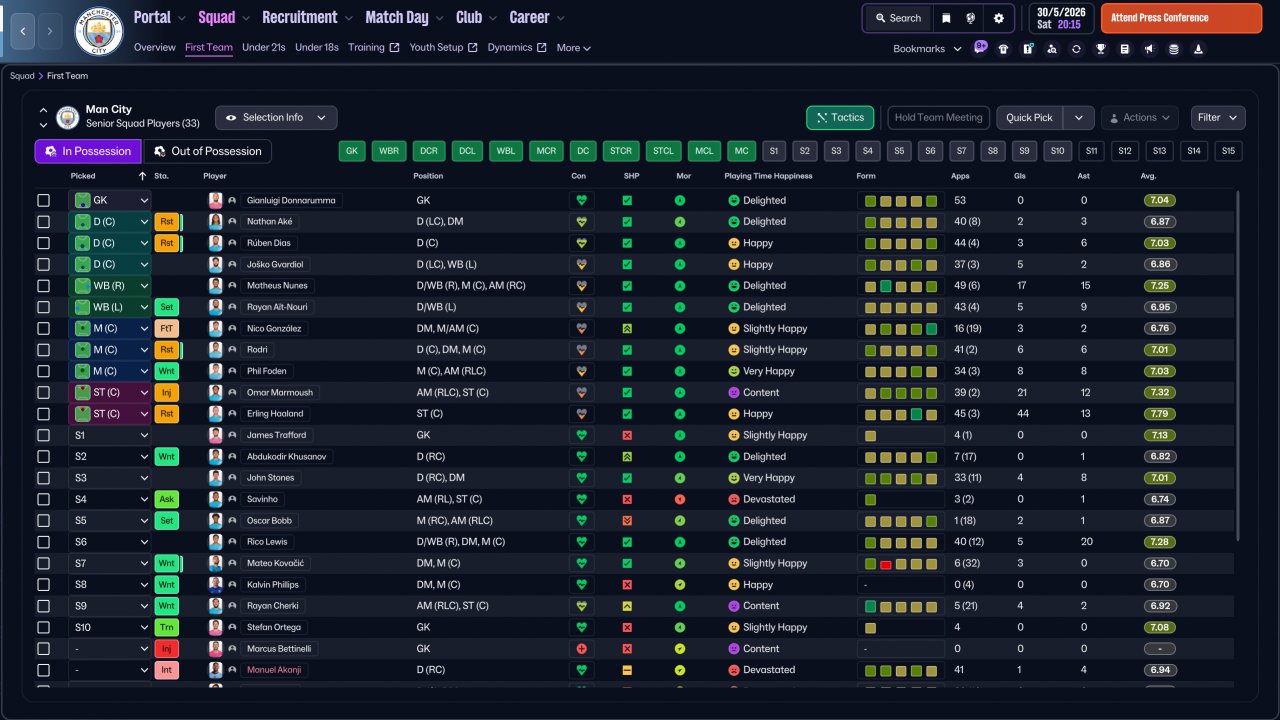Image resolution: width=1280 pixels, height=720 pixels.
Task: Click the megaphone bookmark icon
Action: tap(1149, 49)
